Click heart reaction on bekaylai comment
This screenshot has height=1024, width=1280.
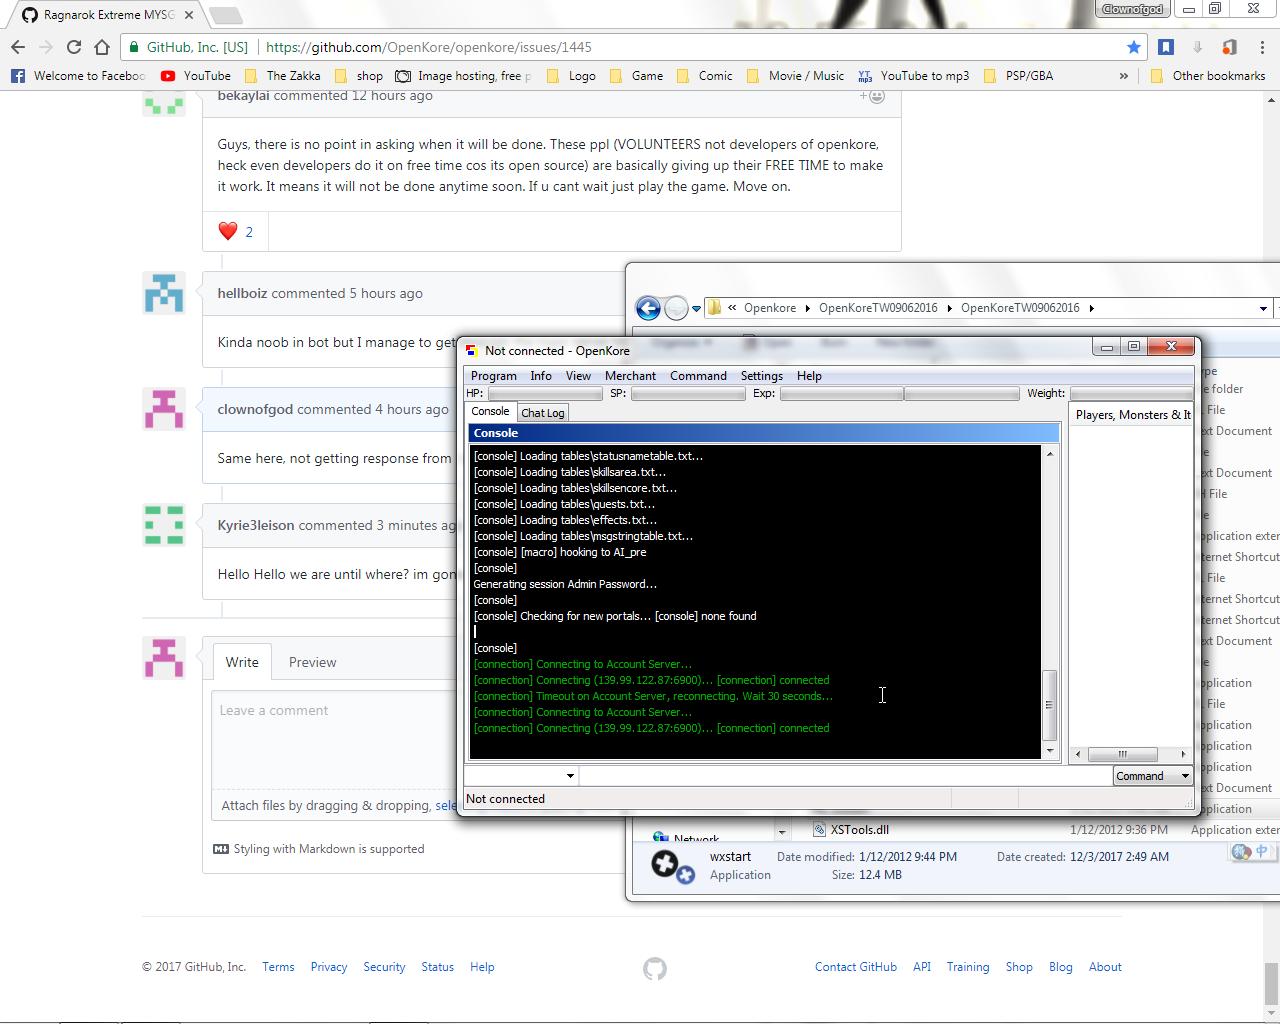(x=236, y=231)
